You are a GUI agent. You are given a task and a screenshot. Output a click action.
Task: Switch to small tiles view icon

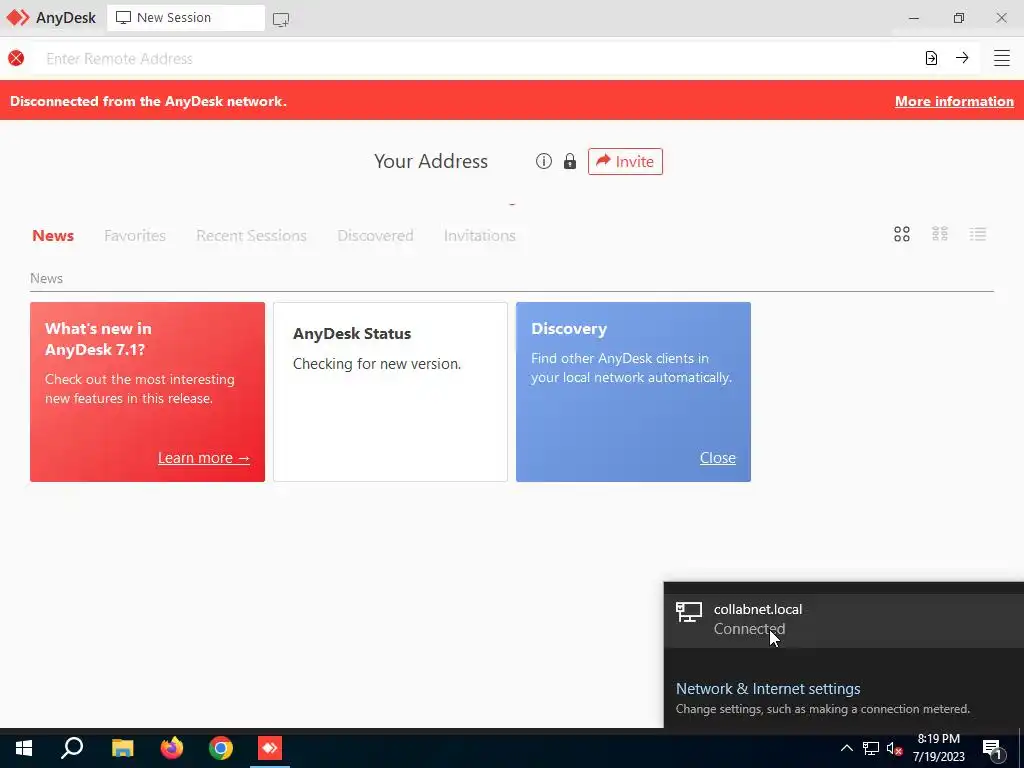coord(940,234)
